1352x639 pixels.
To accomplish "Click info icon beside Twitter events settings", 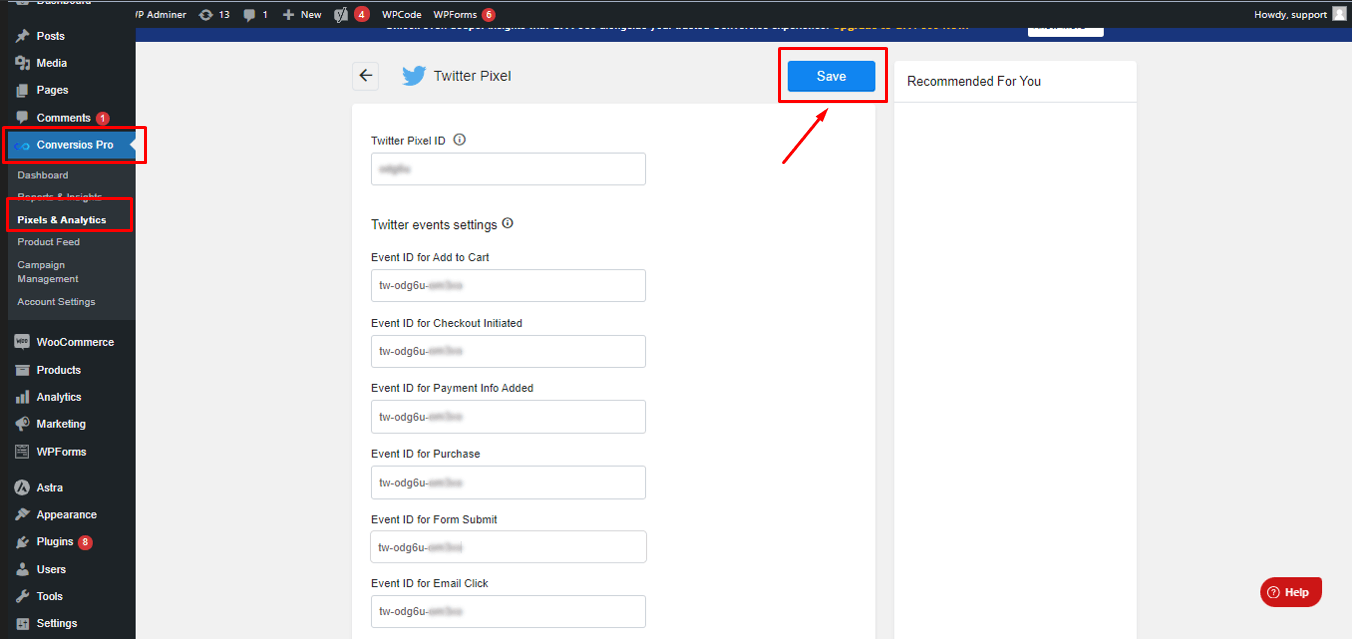I will [507, 224].
